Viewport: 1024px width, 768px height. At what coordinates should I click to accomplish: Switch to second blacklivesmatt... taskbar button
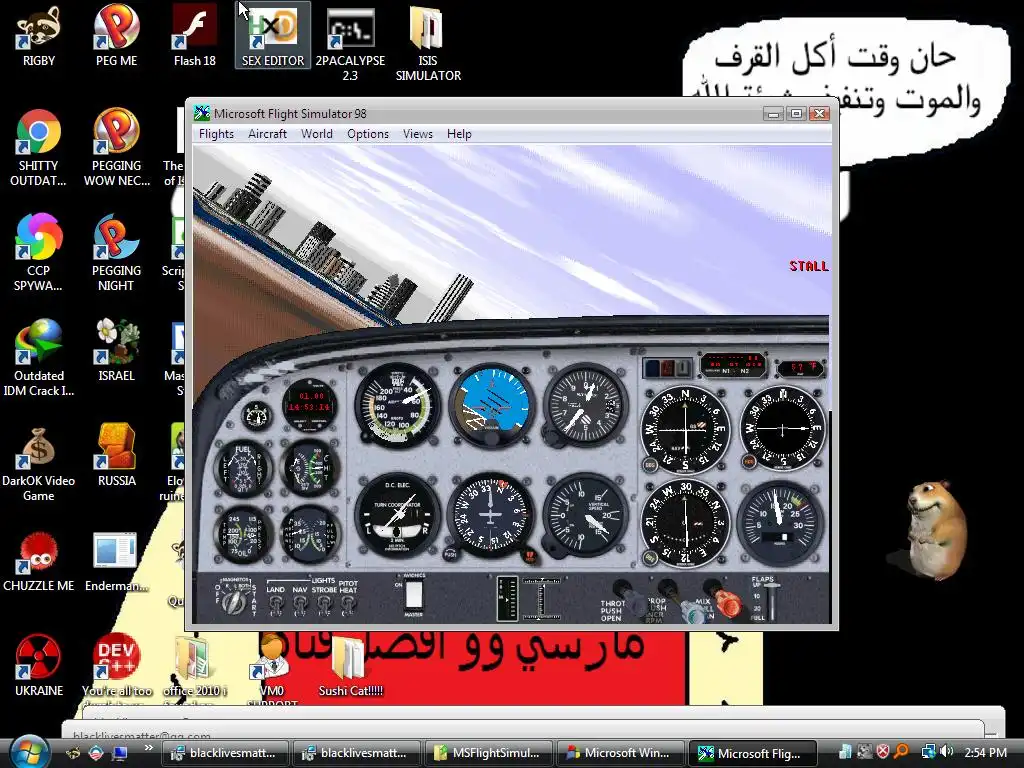(357, 753)
